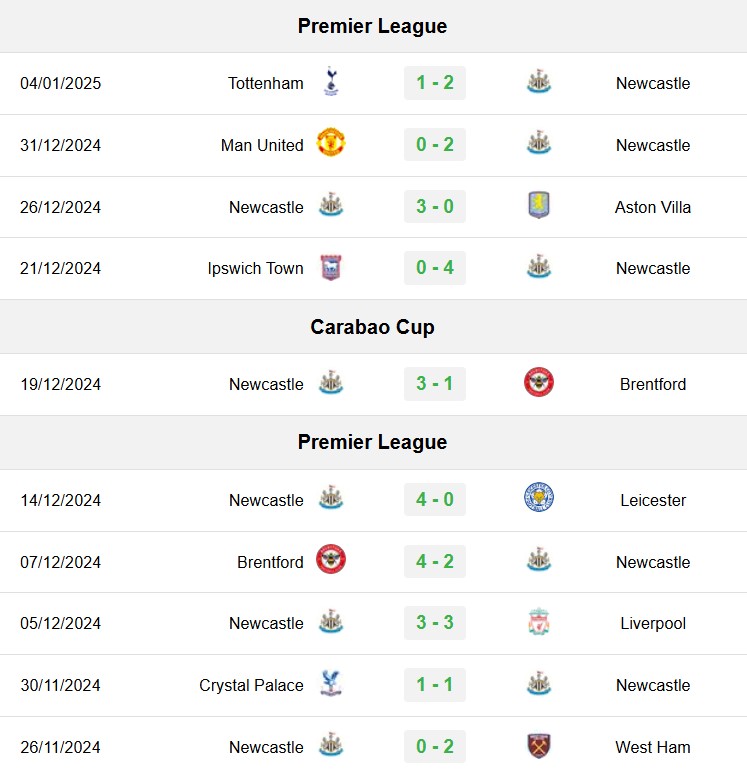Open the Aston Villa team name
747x776 pixels.
[x=652, y=207]
